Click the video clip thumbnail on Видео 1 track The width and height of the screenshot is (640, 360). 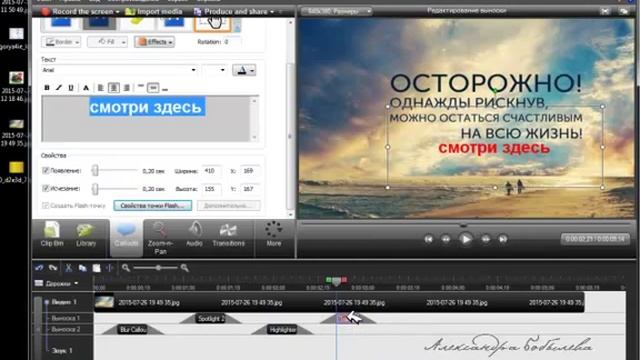pyautogui.click(x=104, y=302)
